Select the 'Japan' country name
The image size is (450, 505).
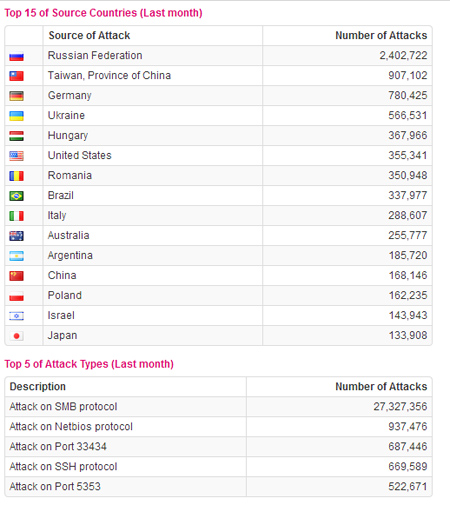pos(63,336)
